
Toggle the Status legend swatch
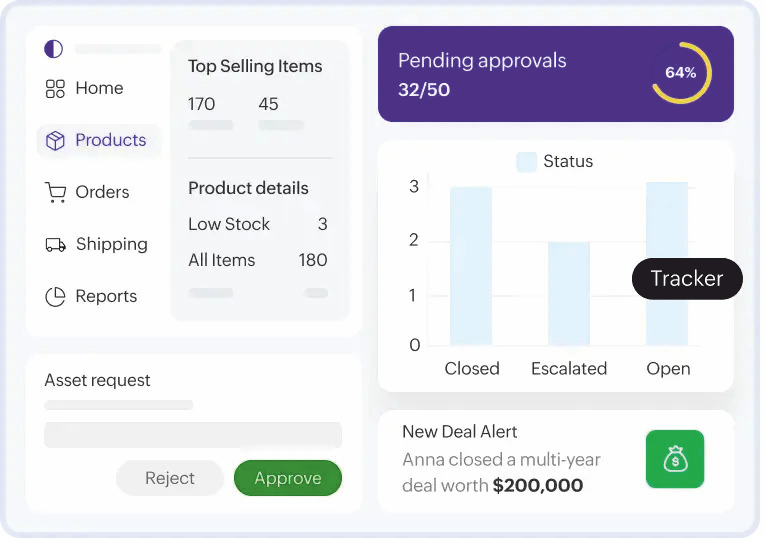click(526, 162)
